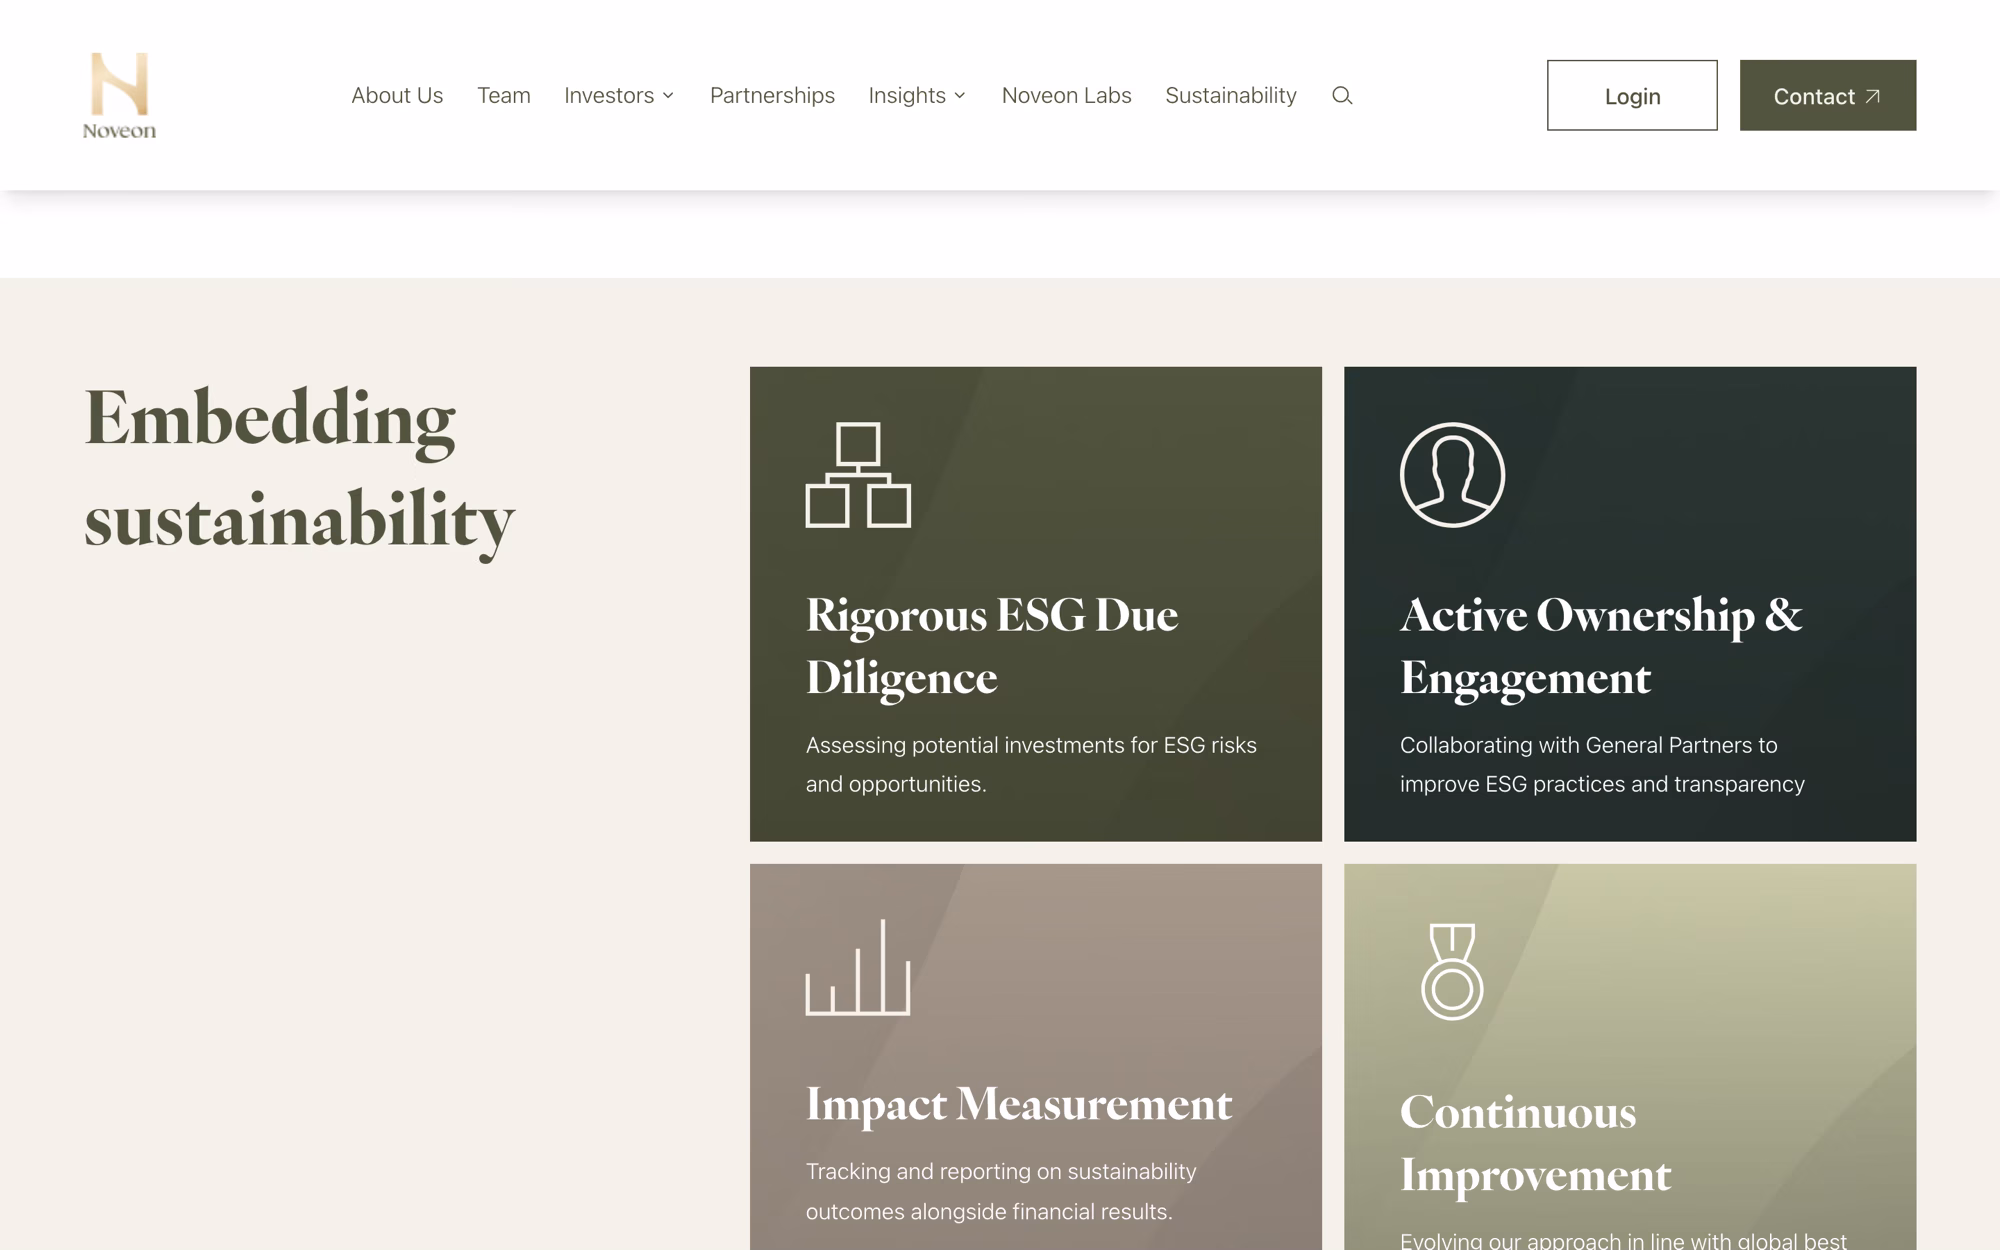Expand the Insights dropdown menu

click(x=917, y=95)
